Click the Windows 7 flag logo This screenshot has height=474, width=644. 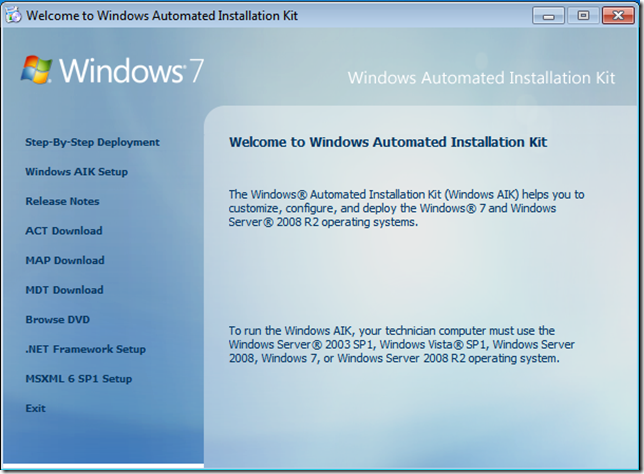(37, 70)
